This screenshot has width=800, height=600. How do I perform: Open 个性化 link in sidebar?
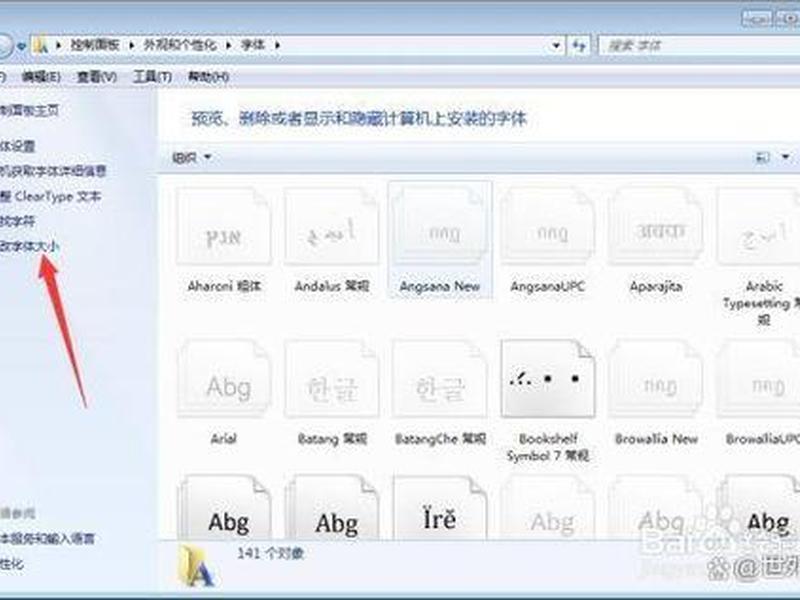pyautogui.click(x=12, y=564)
